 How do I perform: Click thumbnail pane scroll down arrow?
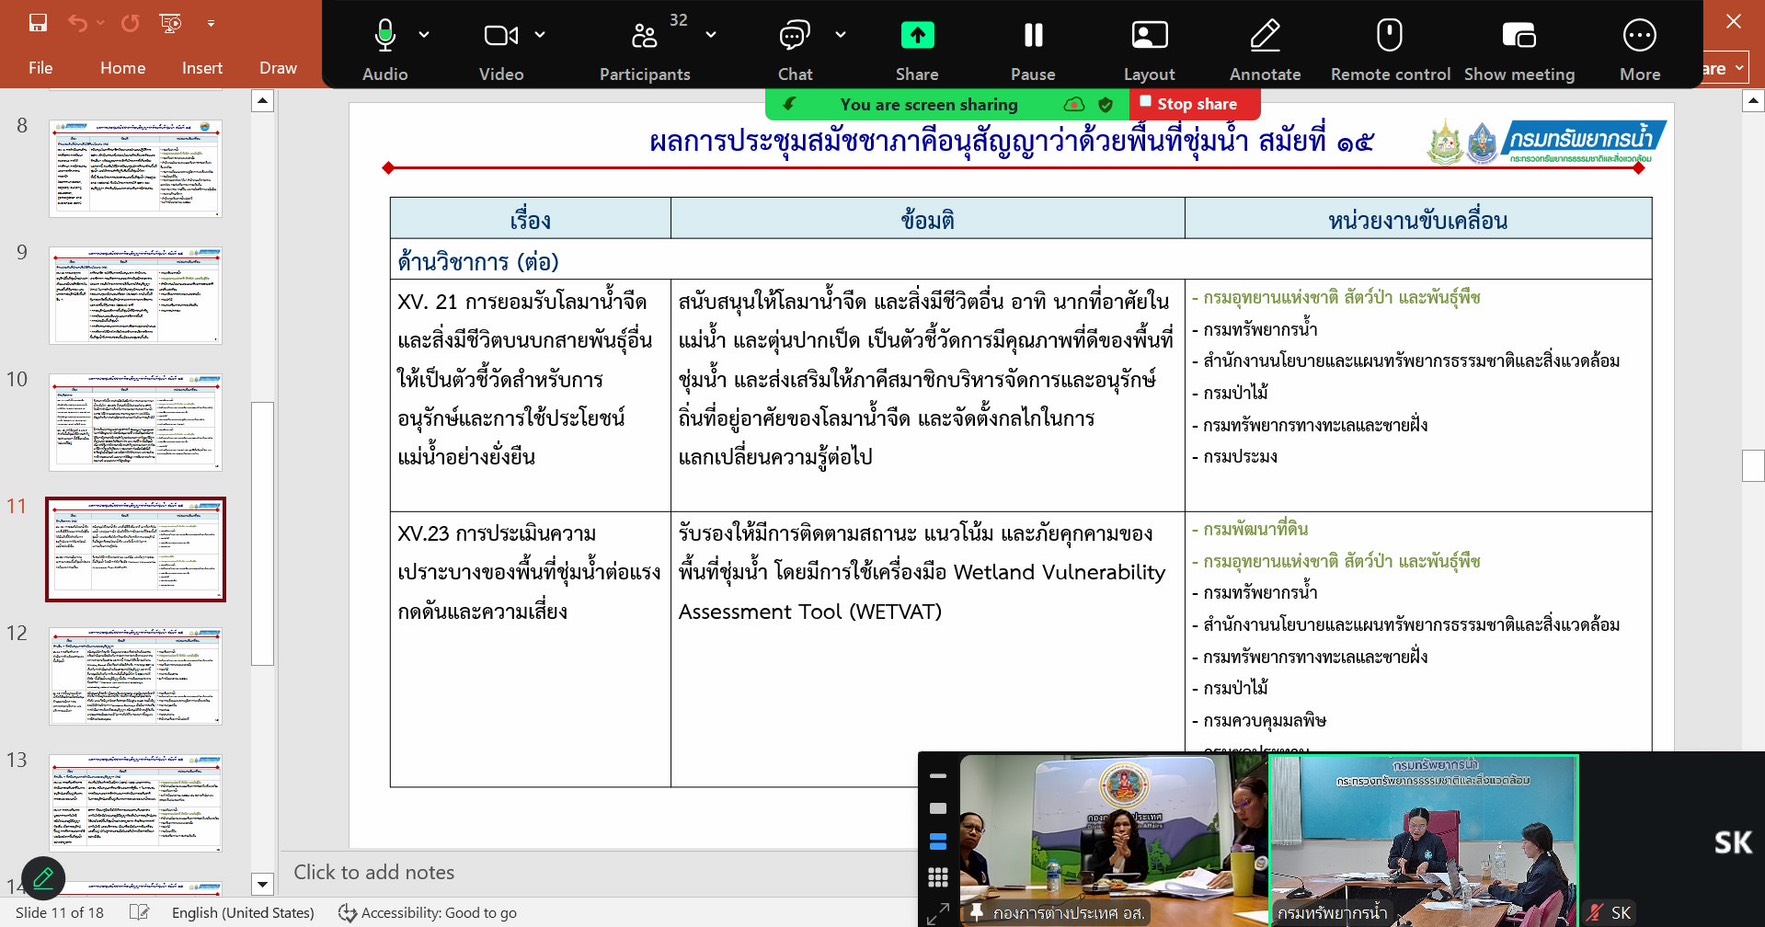(262, 884)
